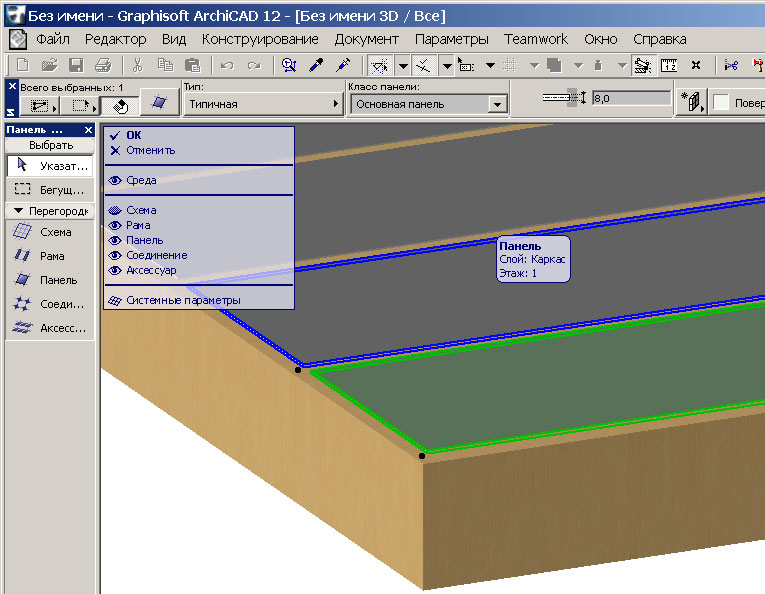
Task: Open the Teamwork menu
Action: tap(535, 39)
